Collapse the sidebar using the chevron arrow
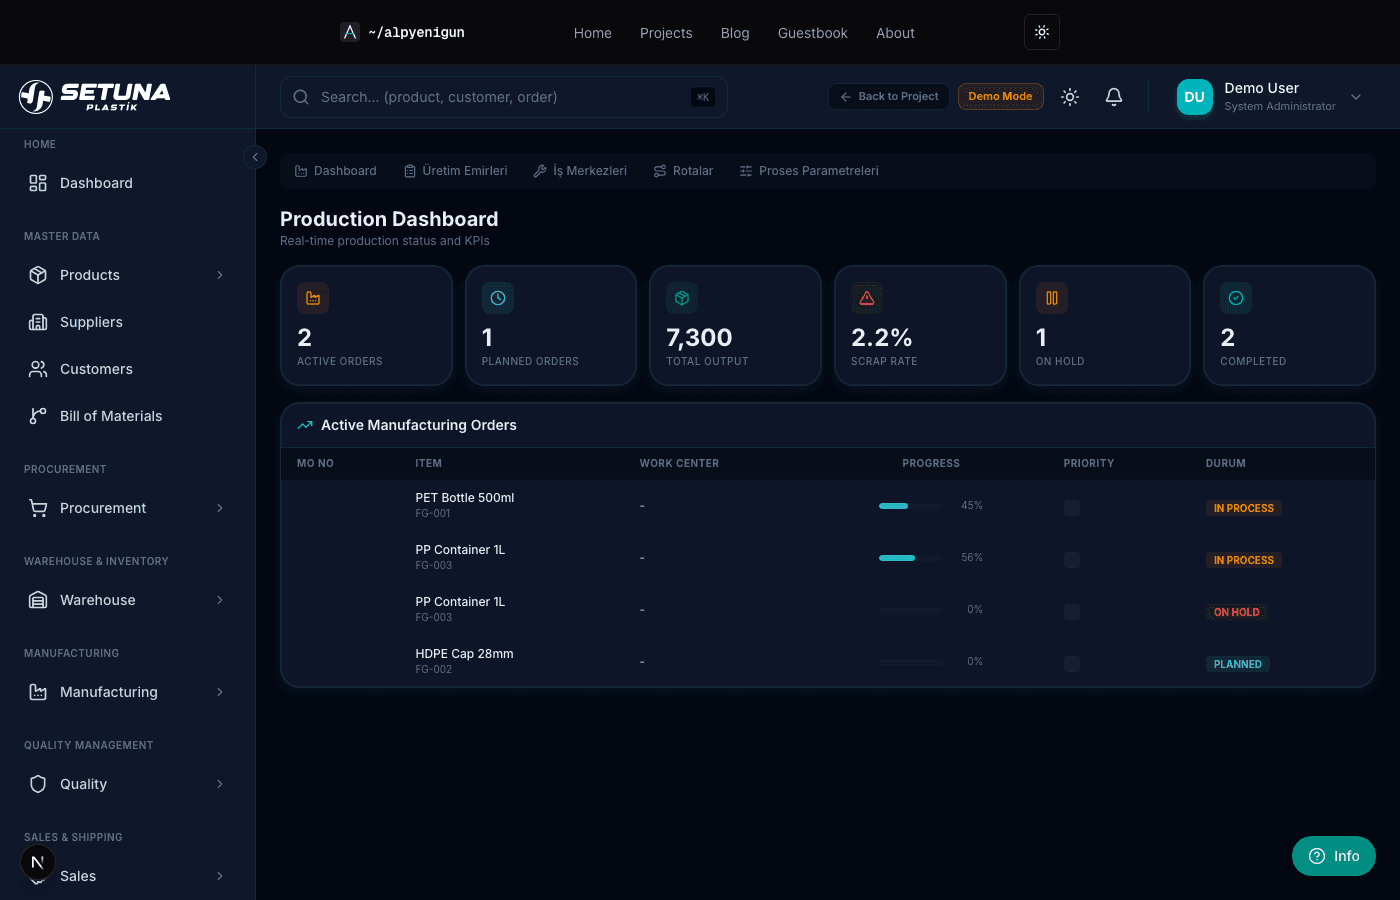1400x900 pixels. pos(255,157)
